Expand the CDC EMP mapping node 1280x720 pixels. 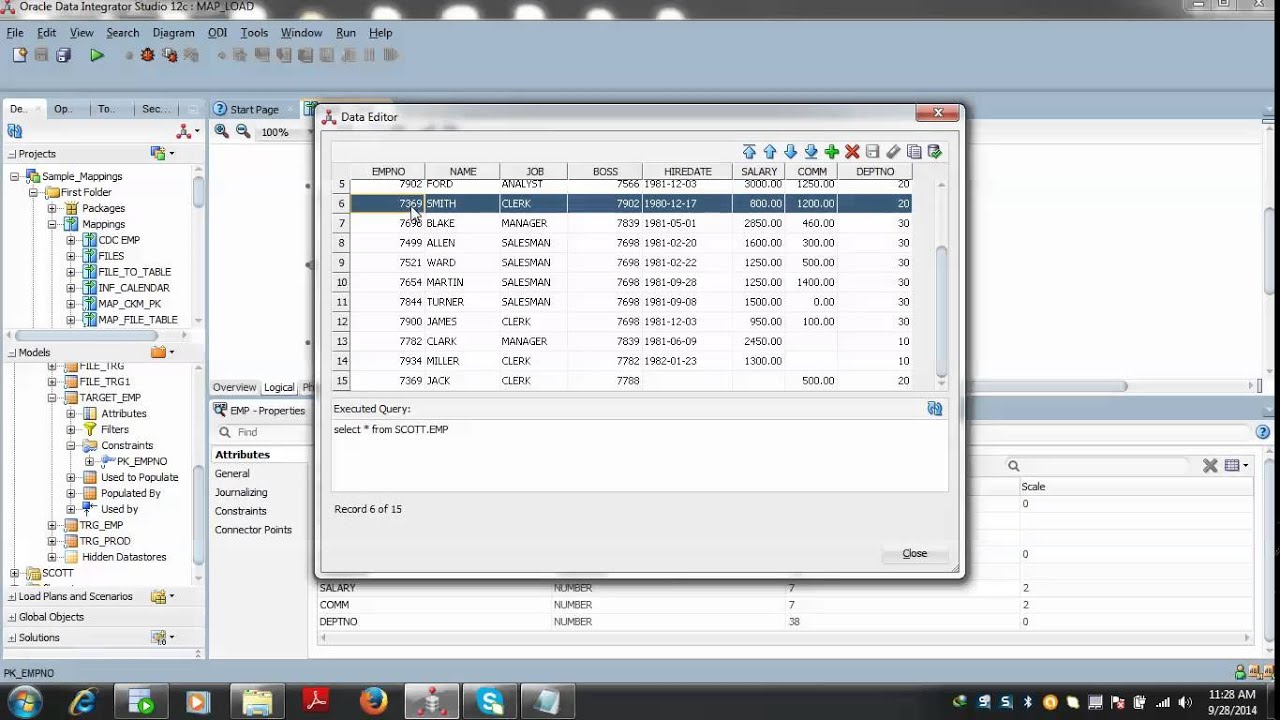tap(71, 240)
